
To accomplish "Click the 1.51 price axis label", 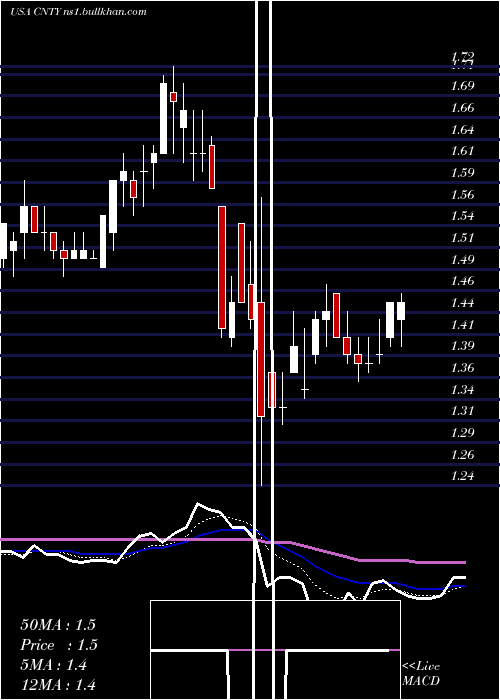I will tap(462, 238).
